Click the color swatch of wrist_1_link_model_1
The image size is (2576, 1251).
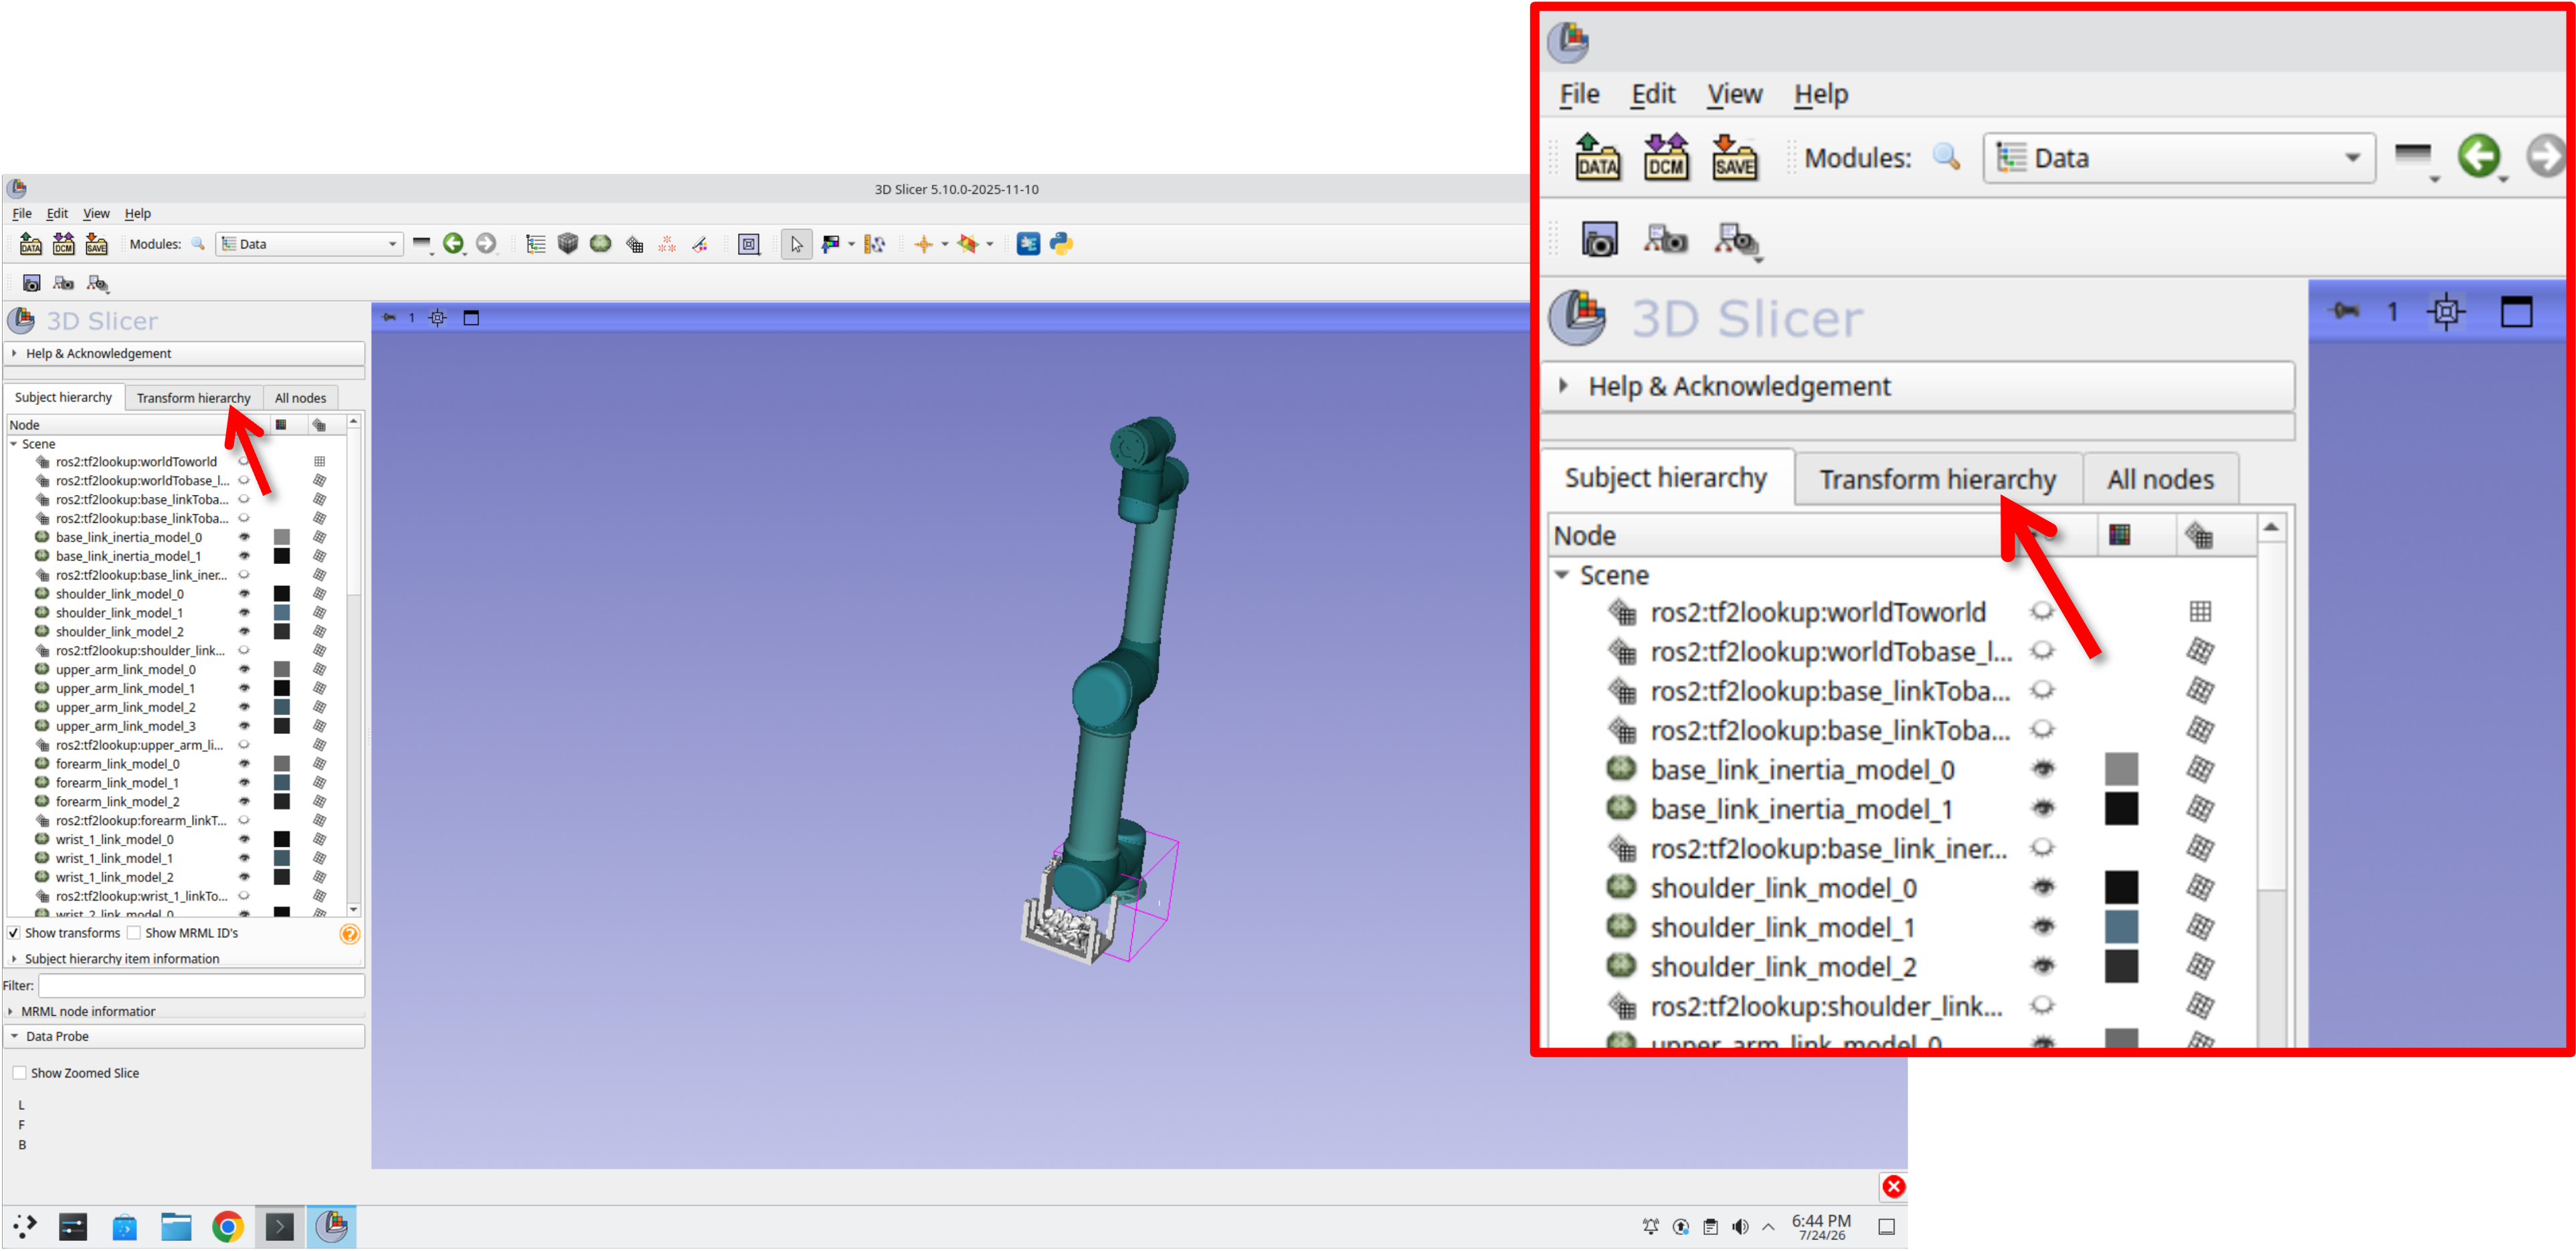pos(282,859)
